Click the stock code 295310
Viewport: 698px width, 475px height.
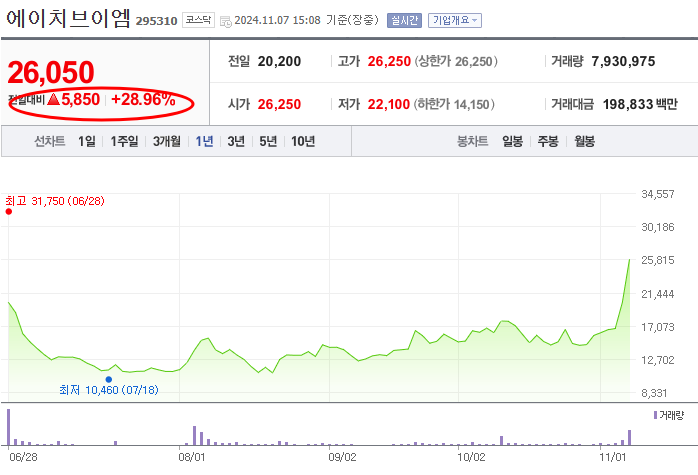[x=156, y=21]
